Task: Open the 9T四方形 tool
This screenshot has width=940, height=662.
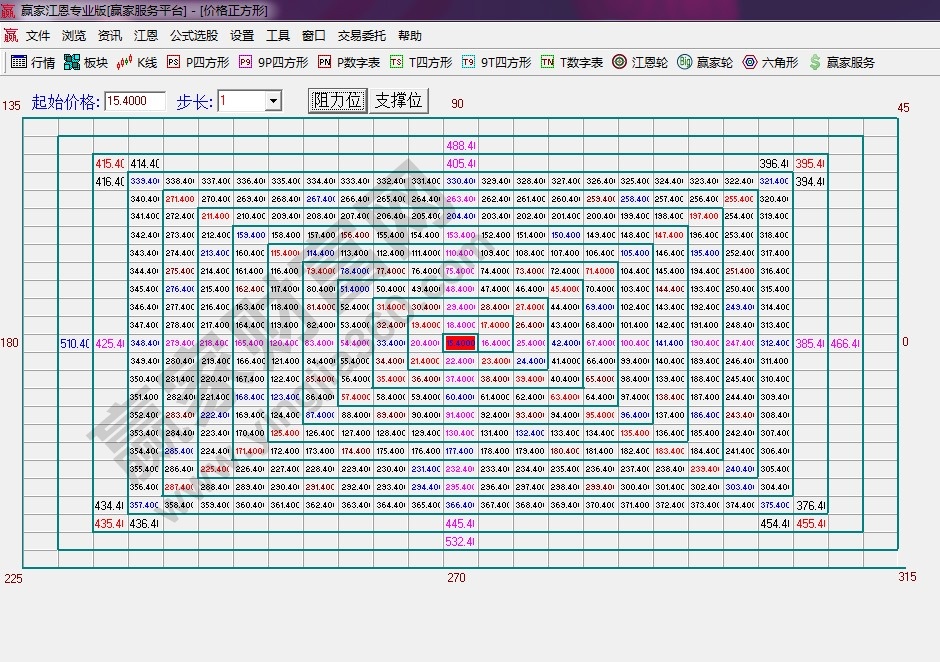Action: tap(495, 62)
